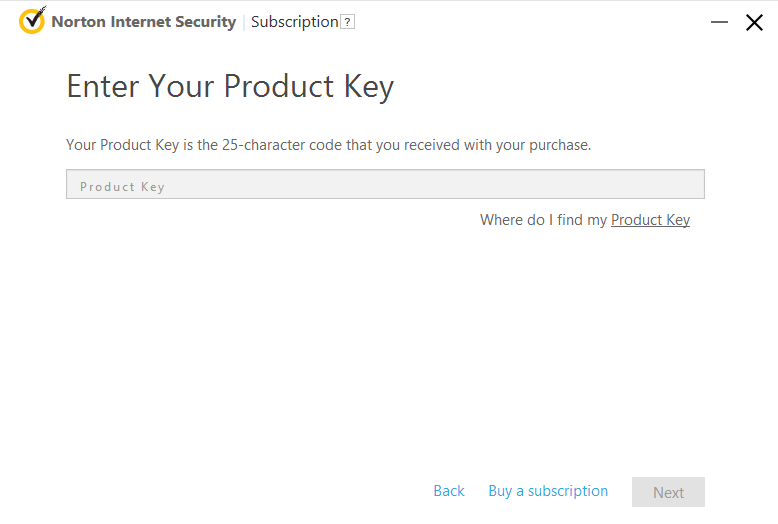Dismiss the dialog with the X icon
This screenshot has height=524, width=778.
click(754, 22)
